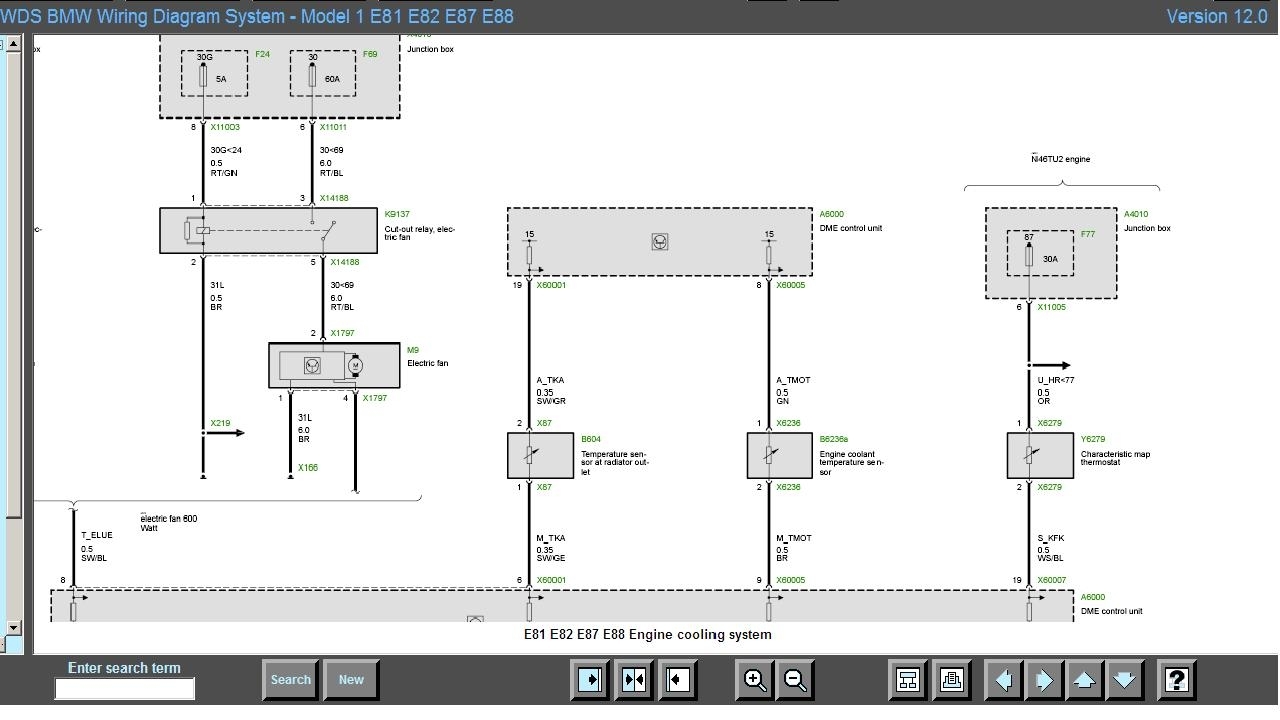Open the help question mark icon
Image resolution: width=1280 pixels, height=720 pixels.
point(1177,680)
